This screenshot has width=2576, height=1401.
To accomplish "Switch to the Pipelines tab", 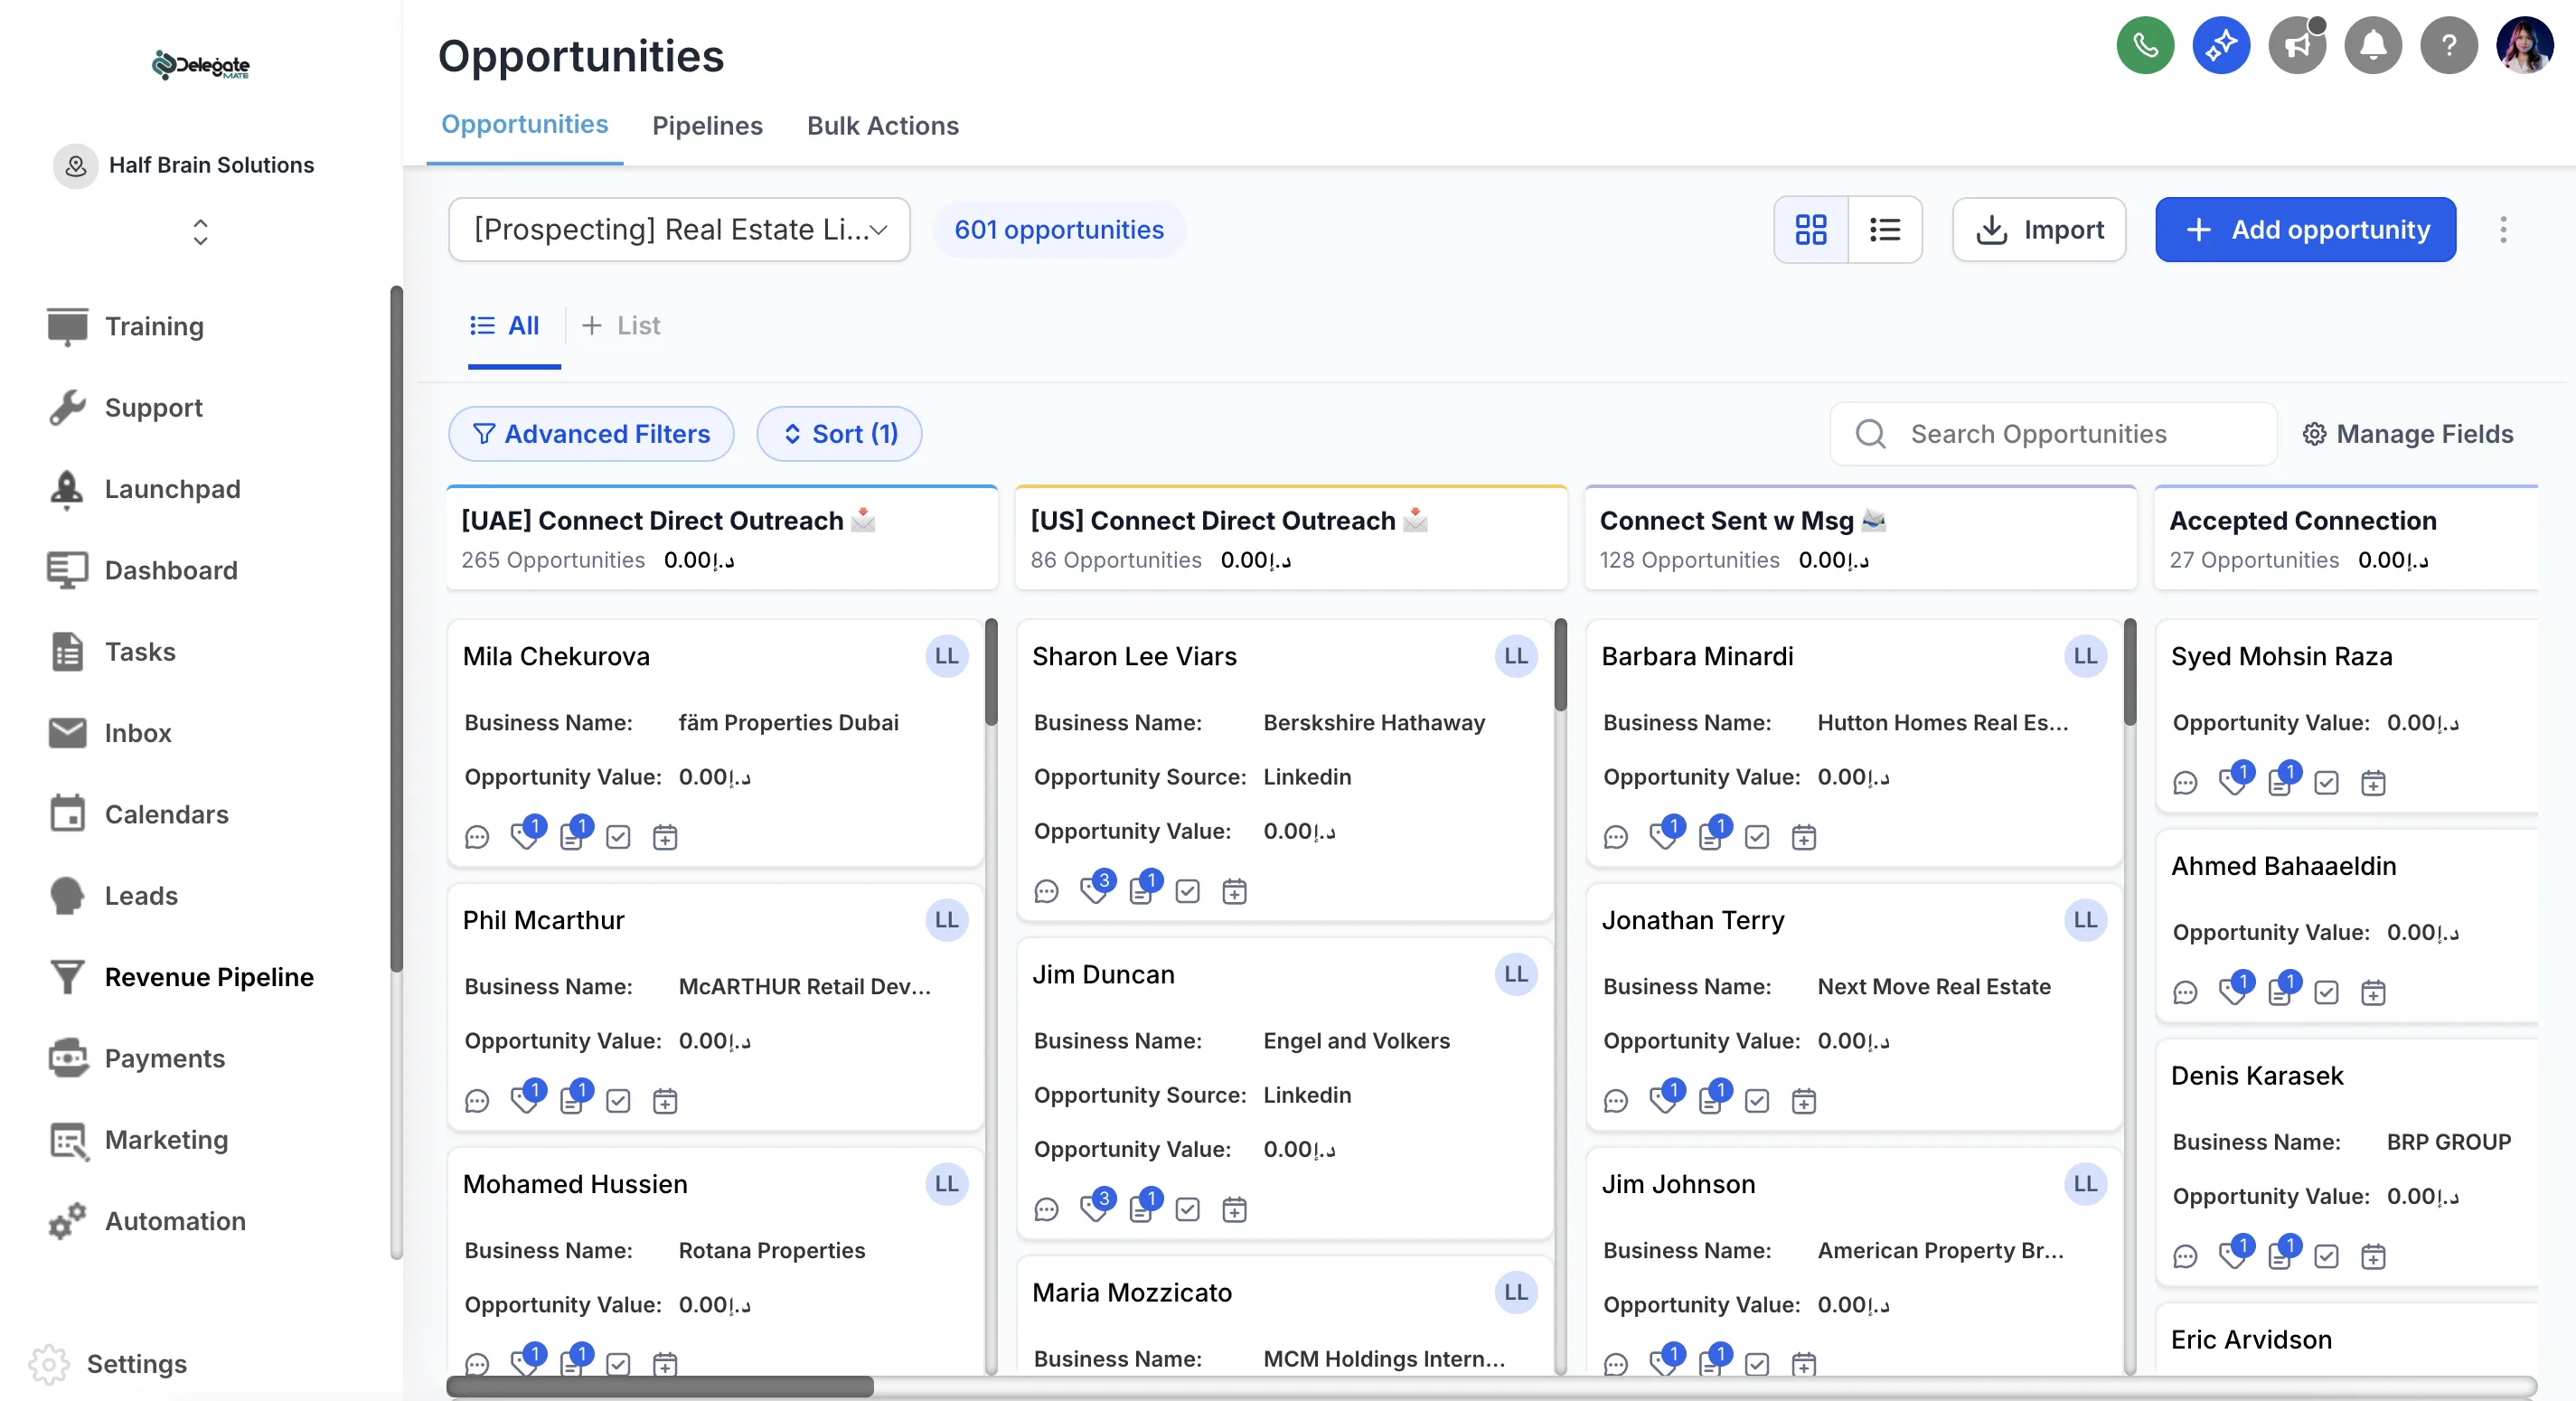I will (707, 125).
